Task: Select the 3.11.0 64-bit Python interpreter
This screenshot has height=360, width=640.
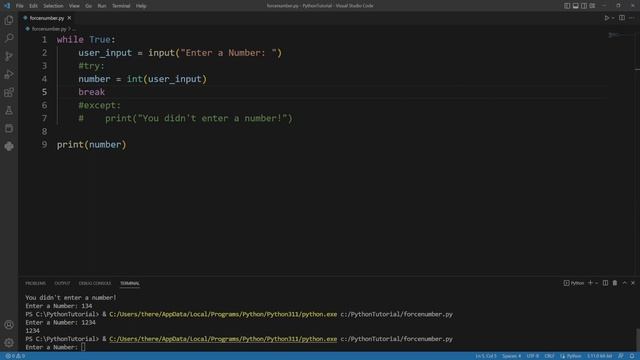Action: 599,356
